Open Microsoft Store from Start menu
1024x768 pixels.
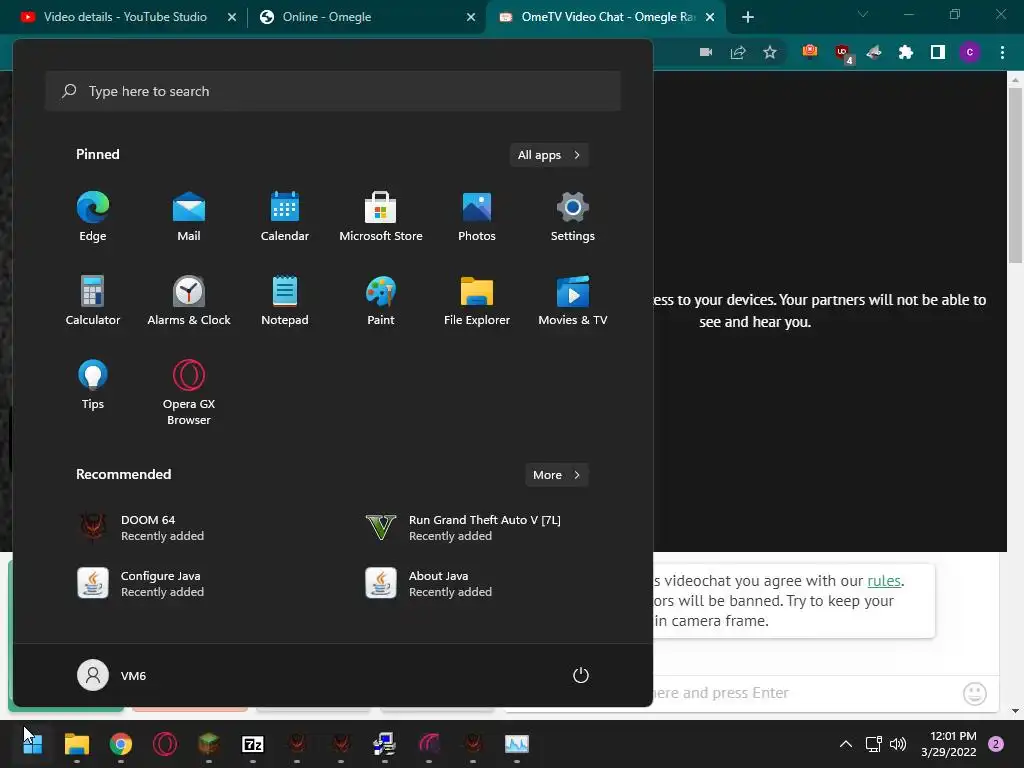(381, 217)
